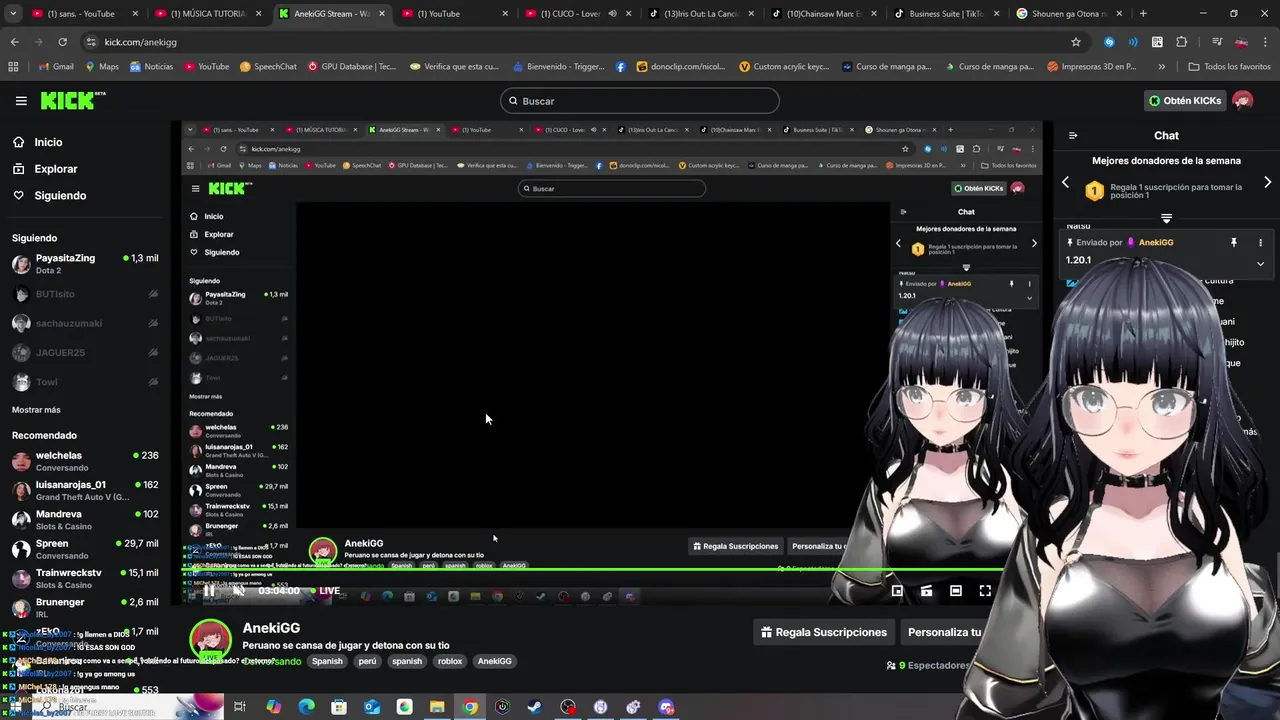Go back in browser history
1280x720 pixels.
14,42
